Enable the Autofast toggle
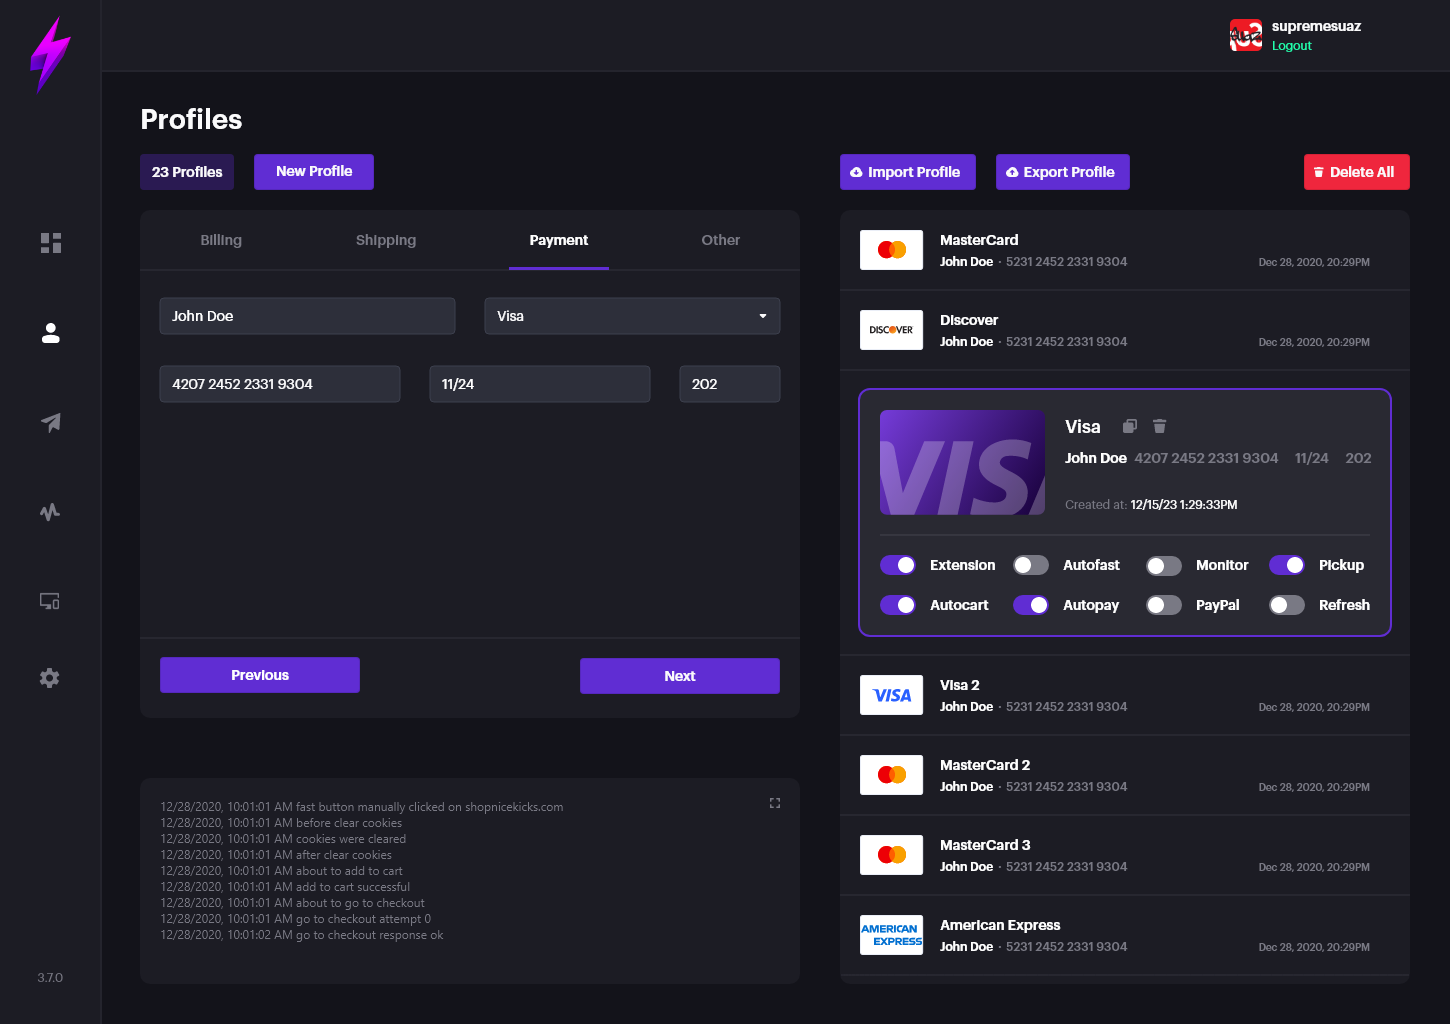1450x1024 pixels. pyautogui.click(x=1031, y=565)
